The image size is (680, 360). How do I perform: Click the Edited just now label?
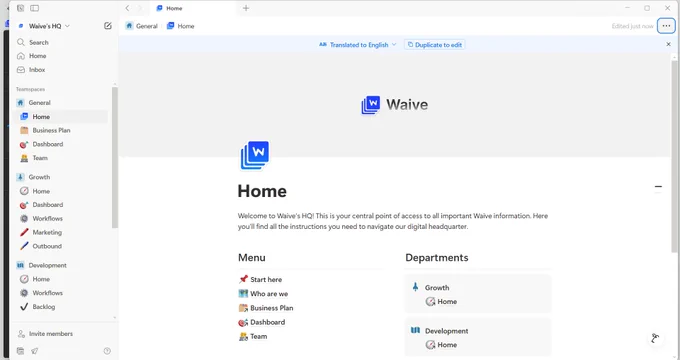click(x=632, y=26)
